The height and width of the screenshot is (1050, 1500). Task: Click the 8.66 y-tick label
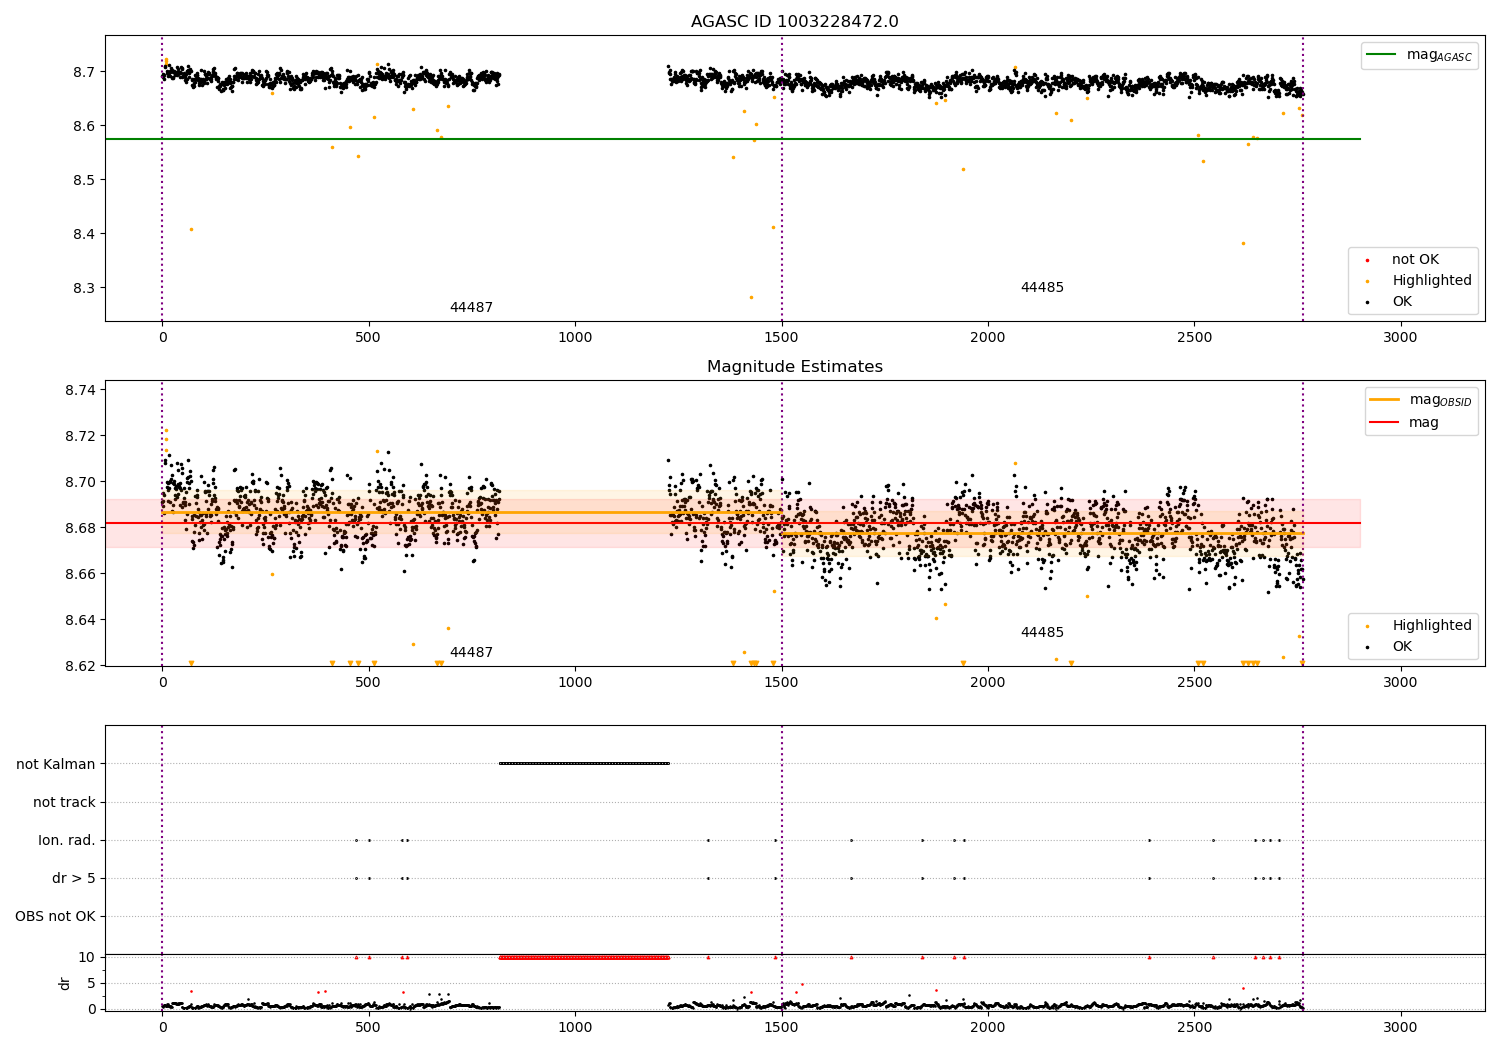tap(80, 574)
